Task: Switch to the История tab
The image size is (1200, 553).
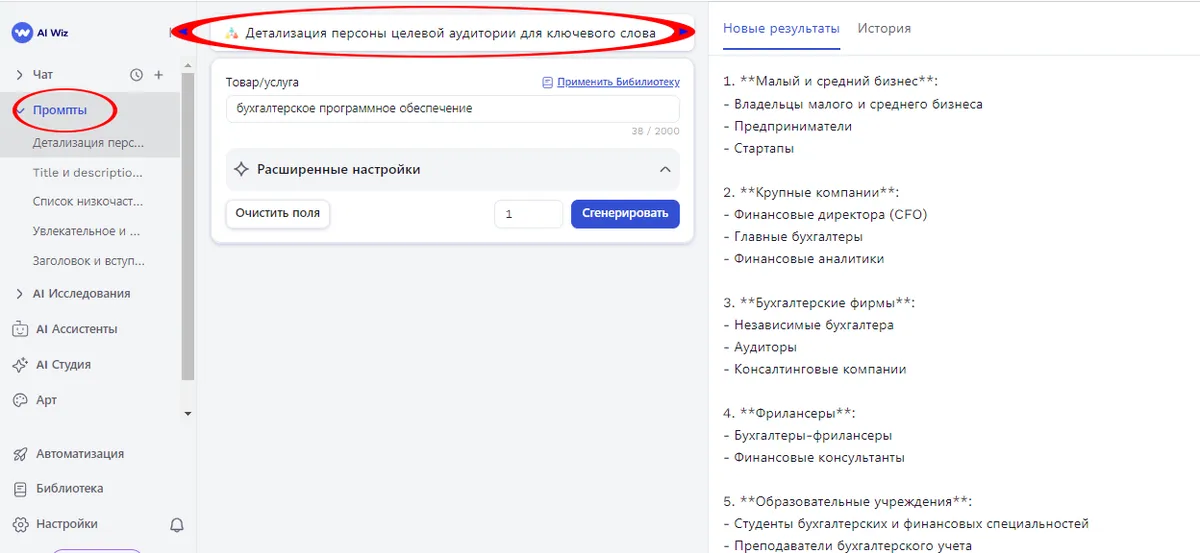Action: [x=884, y=28]
